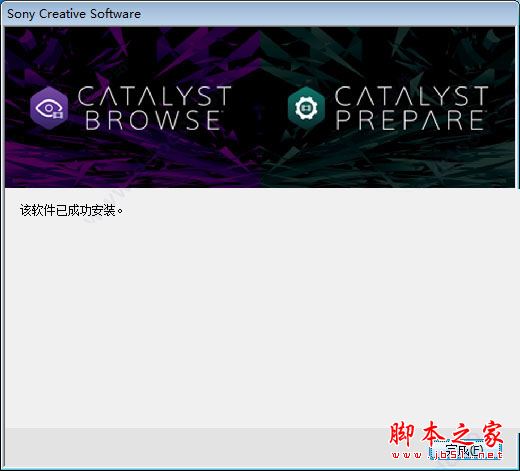Screen dimensions: 520x471
Task: Click the 完成(F) finish button
Action: (466, 450)
